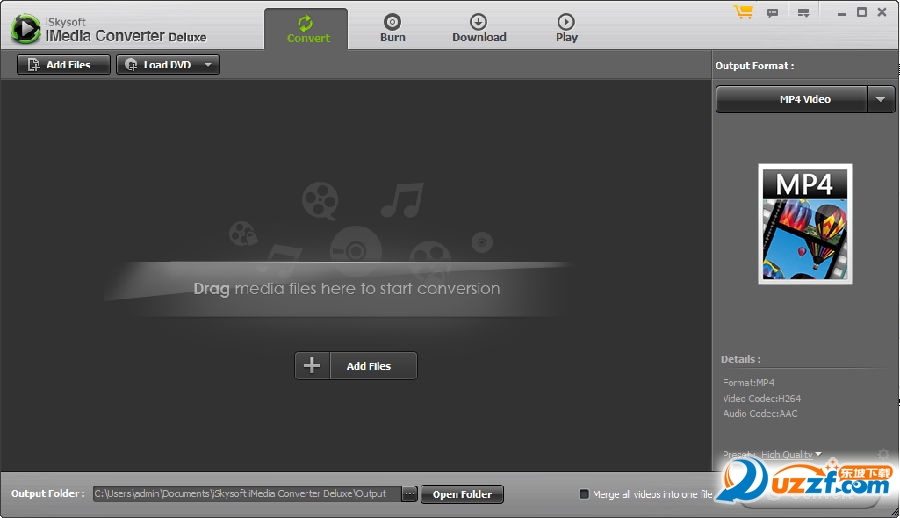The image size is (900, 518).
Task: Click the 'Format:MP4' details text
Action: (748, 382)
